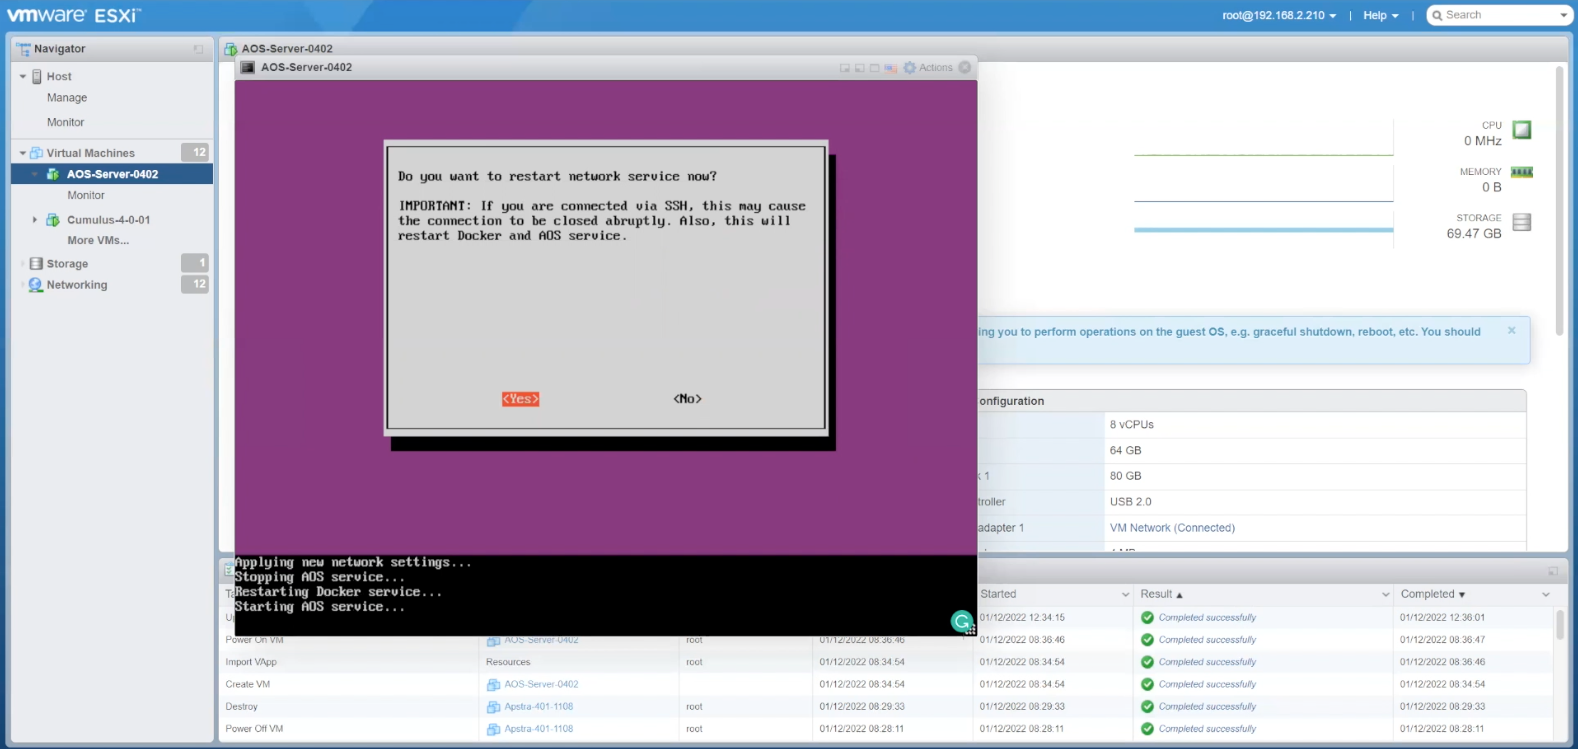This screenshot has height=749, width=1578.
Task: Open the Result column dropdown arrow
Action: click(x=1386, y=595)
